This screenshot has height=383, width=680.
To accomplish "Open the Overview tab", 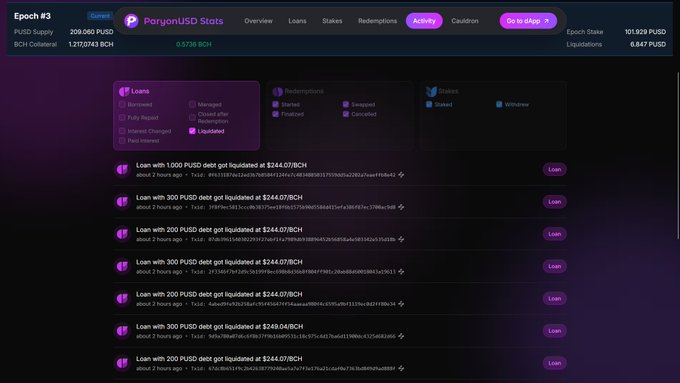I will pos(258,21).
